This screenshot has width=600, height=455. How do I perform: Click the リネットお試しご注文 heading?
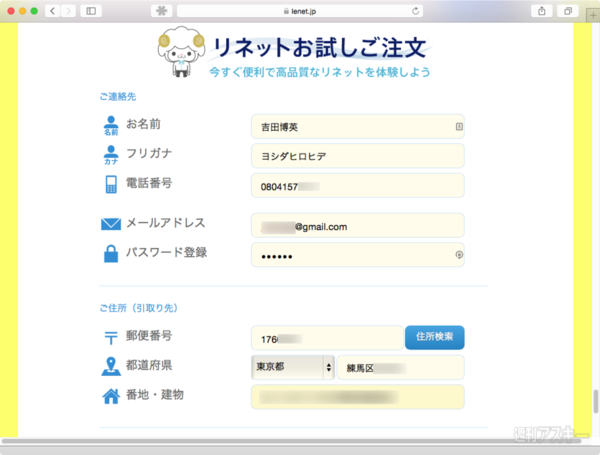click(x=320, y=47)
